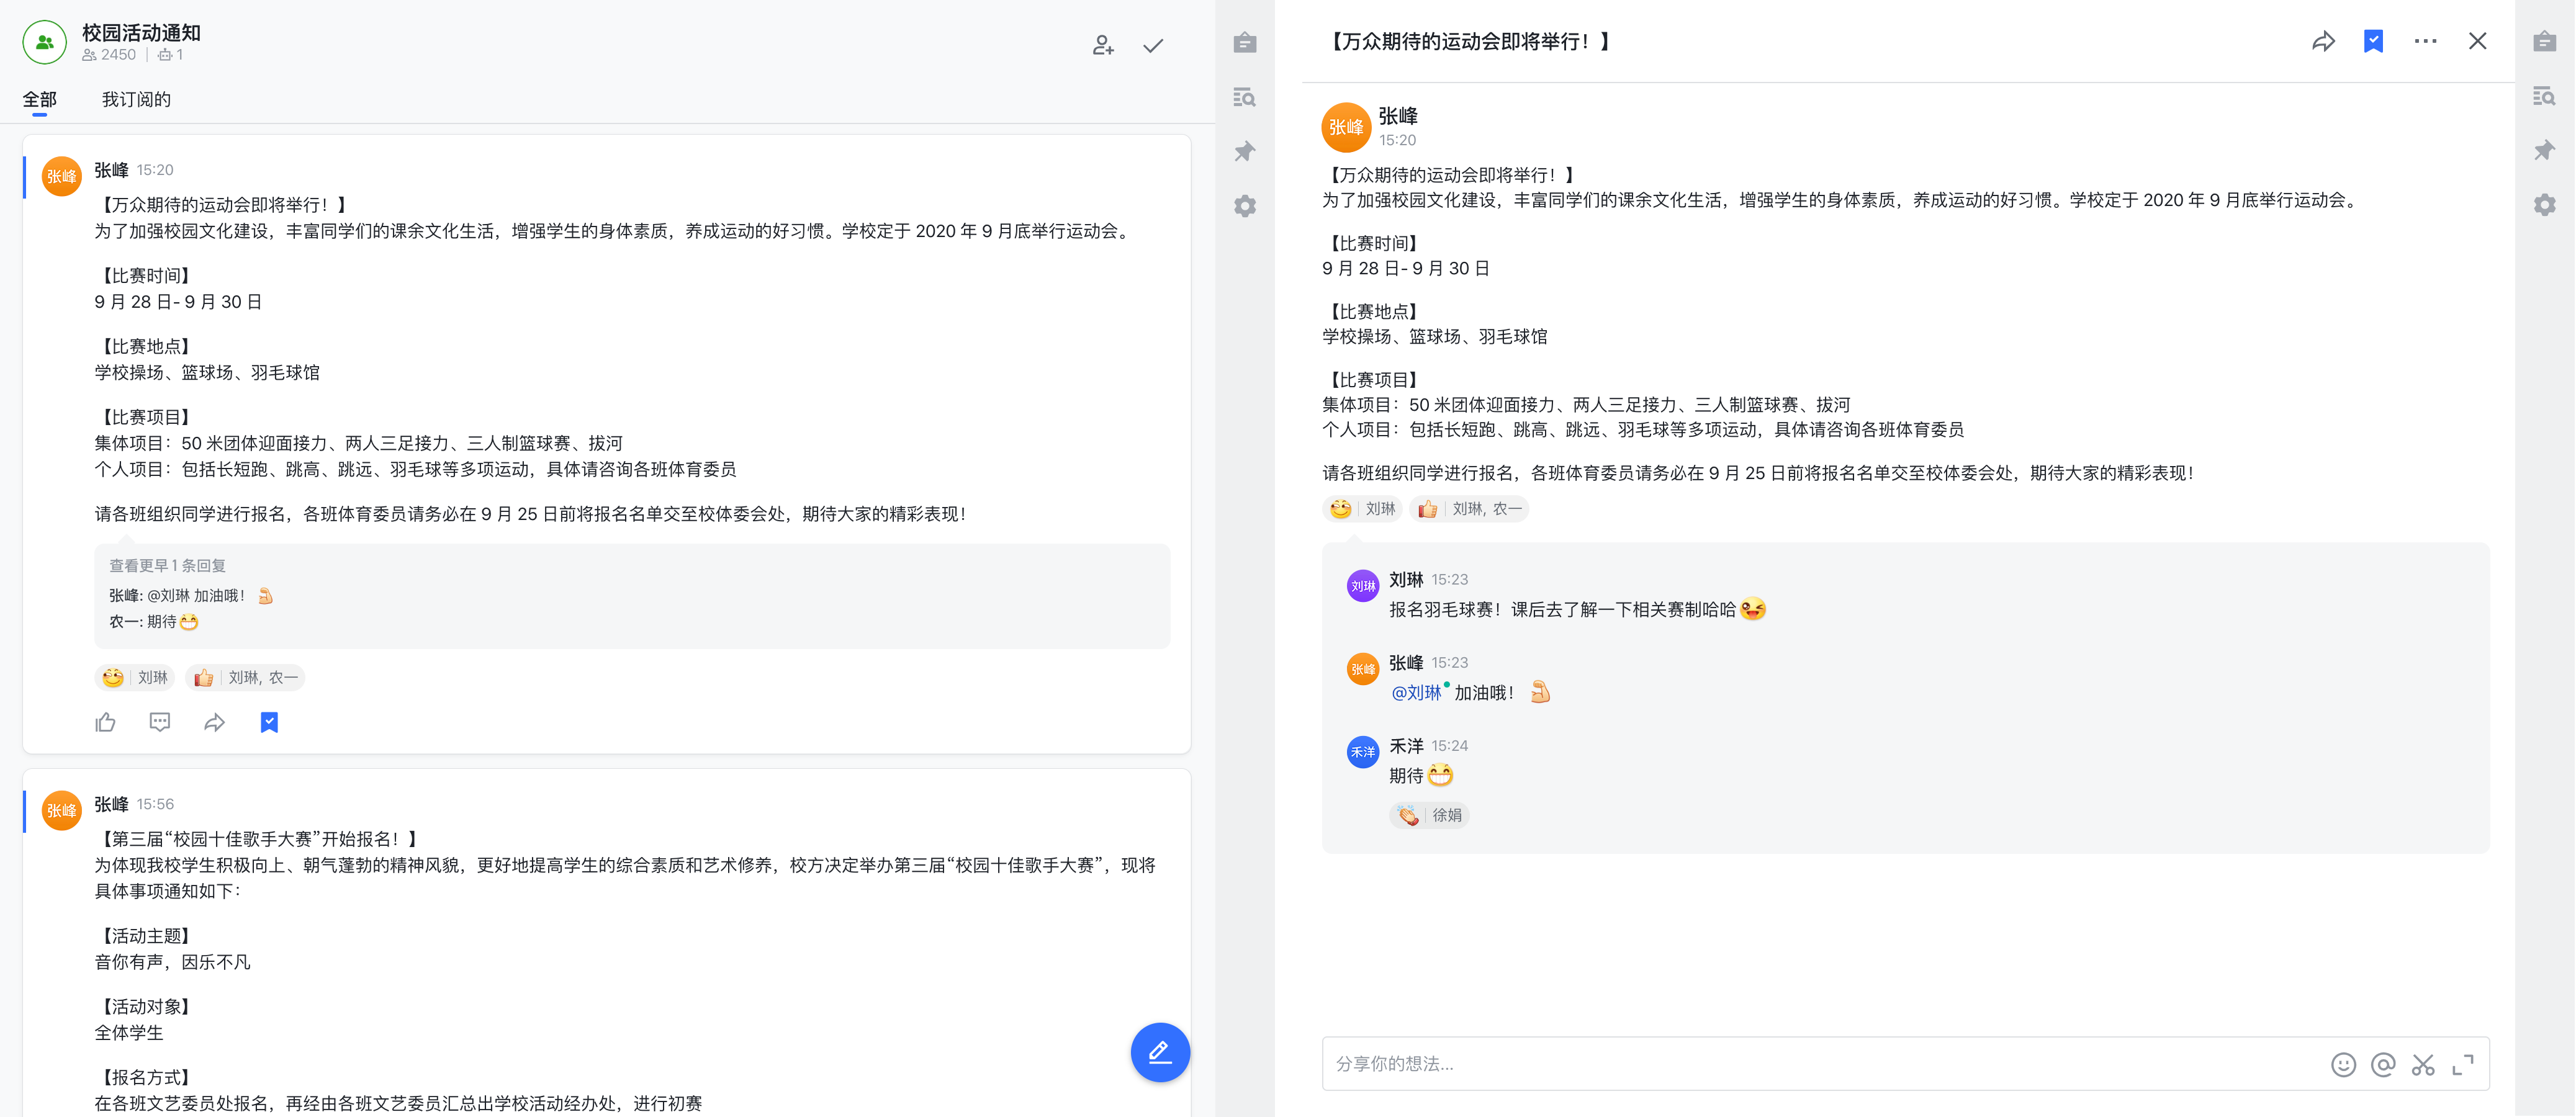The image size is (2576, 1117).
Task: Click the scissors screenshot icon in reply box
Action: (x=2423, y=1064)
